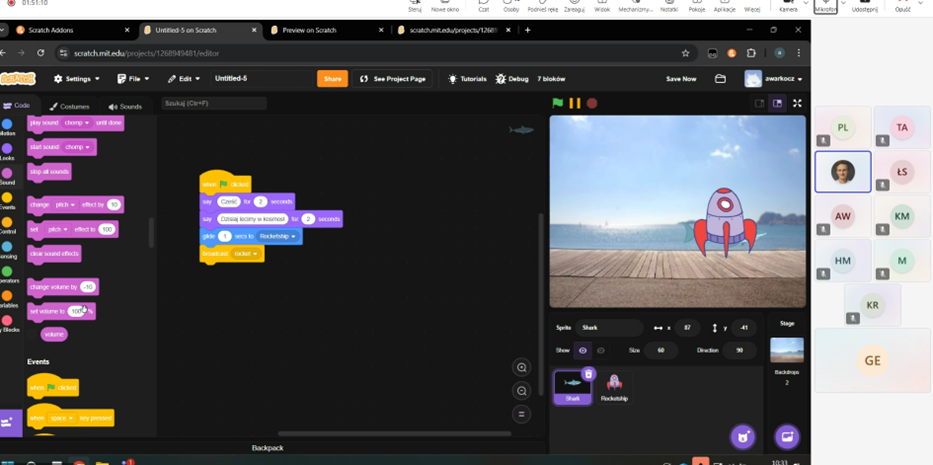The width and height of the screenshot is (933, 465).
Task: Switch to the Costumes tab
Action: (x=69, y=106)
